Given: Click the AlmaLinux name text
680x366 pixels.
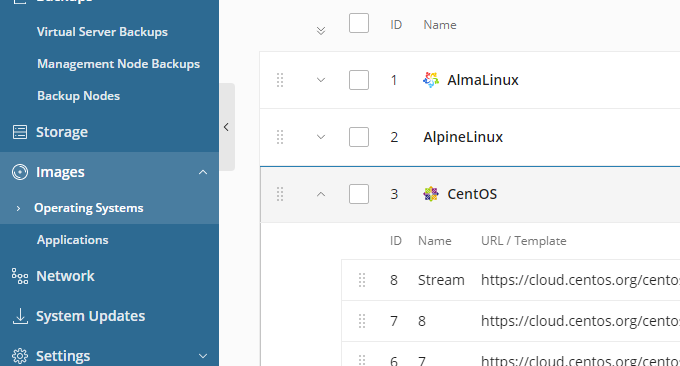Looking at the screenshot, I should [x=483, y=80].
